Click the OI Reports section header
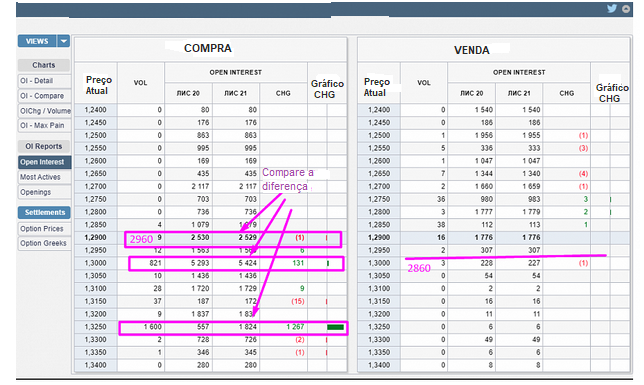This screenshot has width=644, height=385. (44, 146)
